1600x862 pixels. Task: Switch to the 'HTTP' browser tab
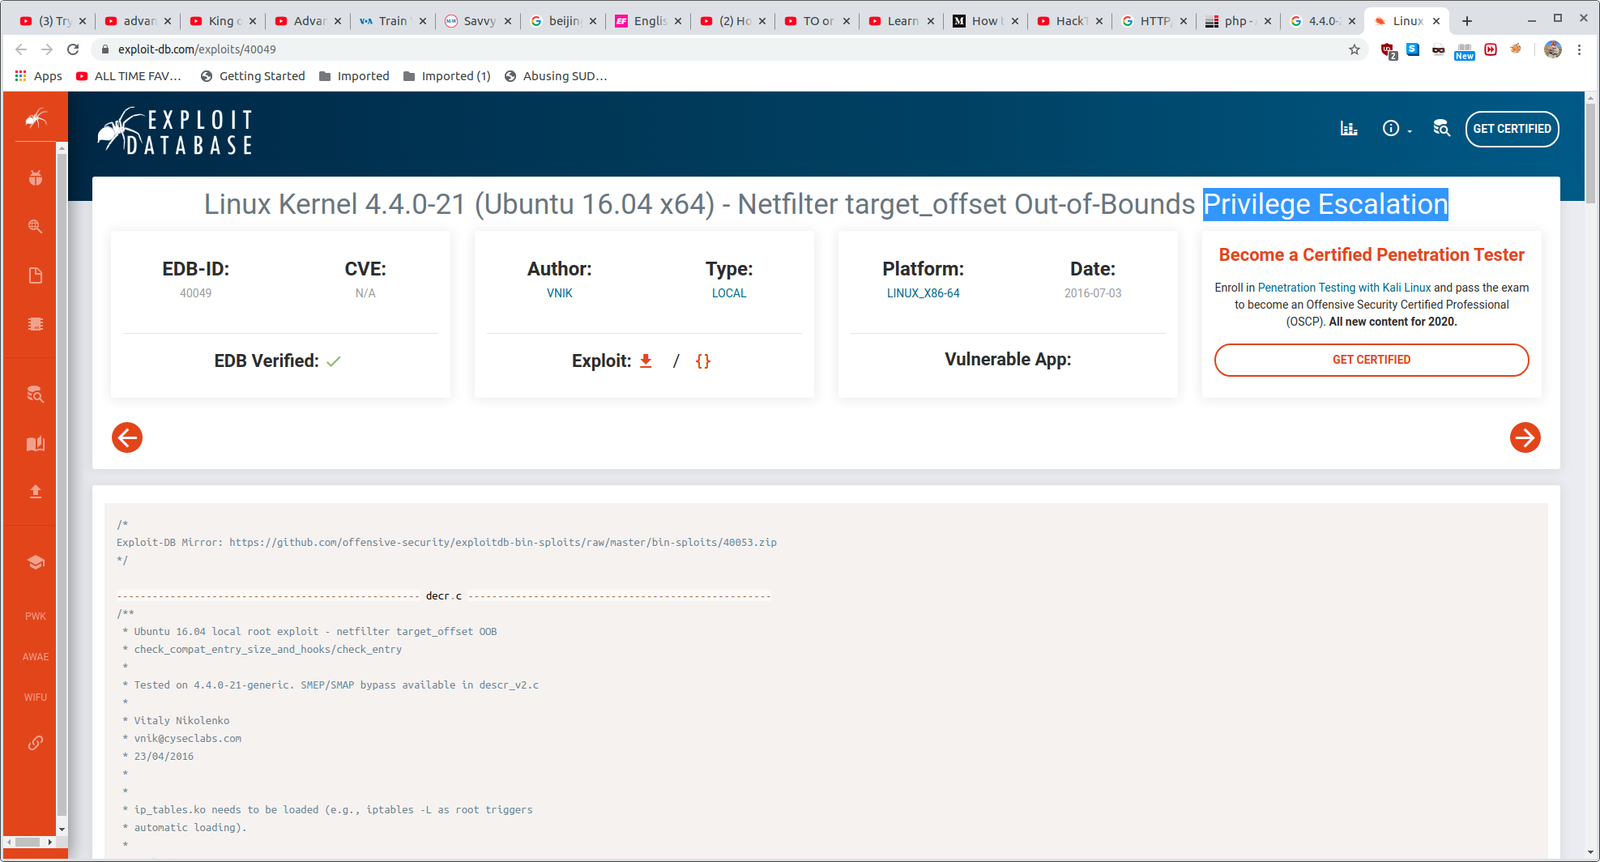1153,21
